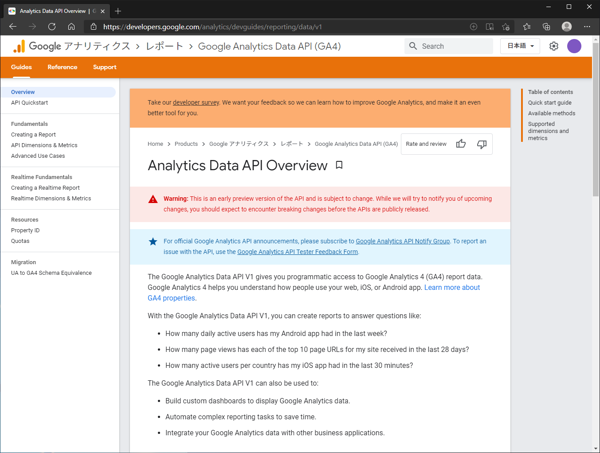Open the 日本語 language dropdown
Screen dimensions: 600x453
(520, 46)
